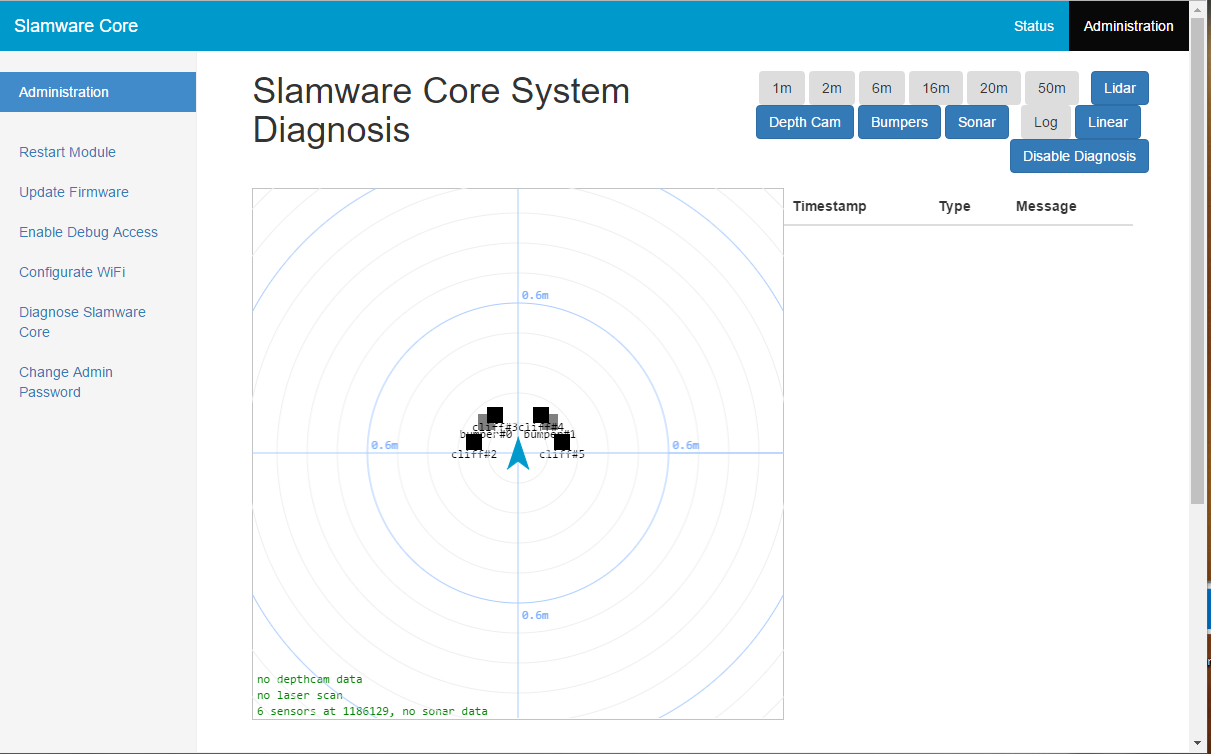Image resolution: width=1211 pixels, height=754 pixels.
Task: Open Diagnose Slamware Core page
Action: tap(82, 322)
